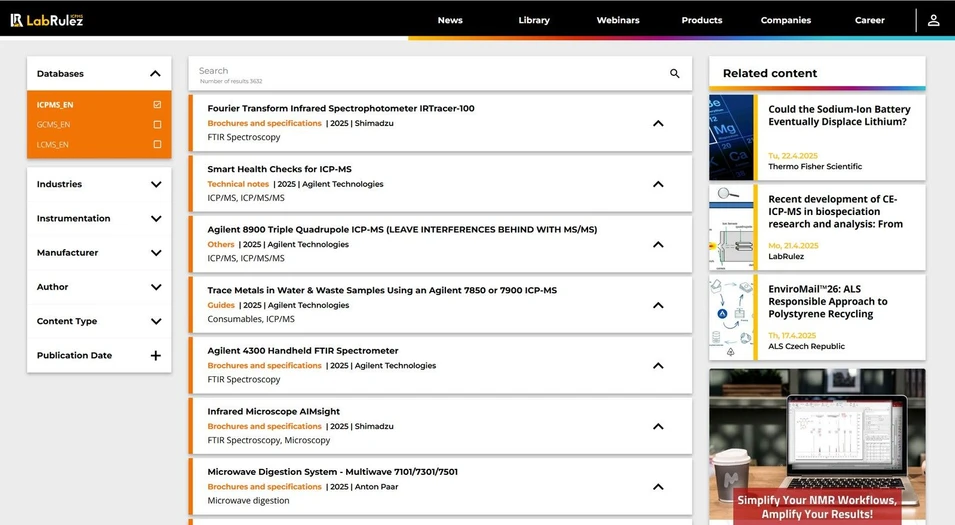This screenshot has width=955, height=525.
Task: Open Fourier Transform Infrared Spectrophotometer IRTracer-100 title
Action: [x=341, y=108]
